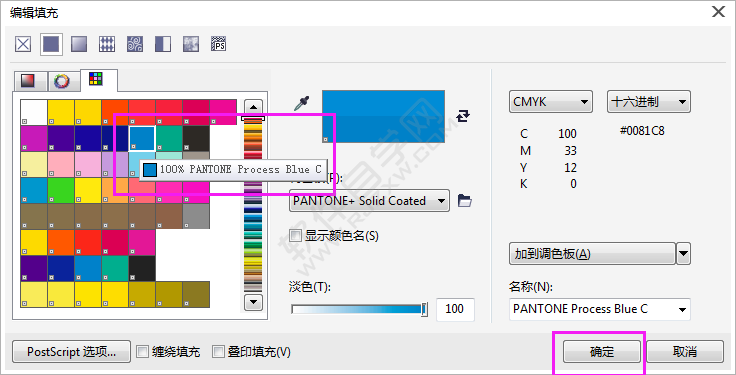
Task: Select the Texture fill icon
Action: tap(191, 44)
